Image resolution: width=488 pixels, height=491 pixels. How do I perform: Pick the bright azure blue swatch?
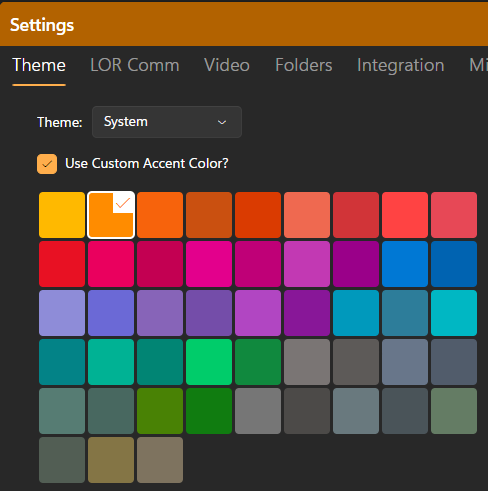405,264
